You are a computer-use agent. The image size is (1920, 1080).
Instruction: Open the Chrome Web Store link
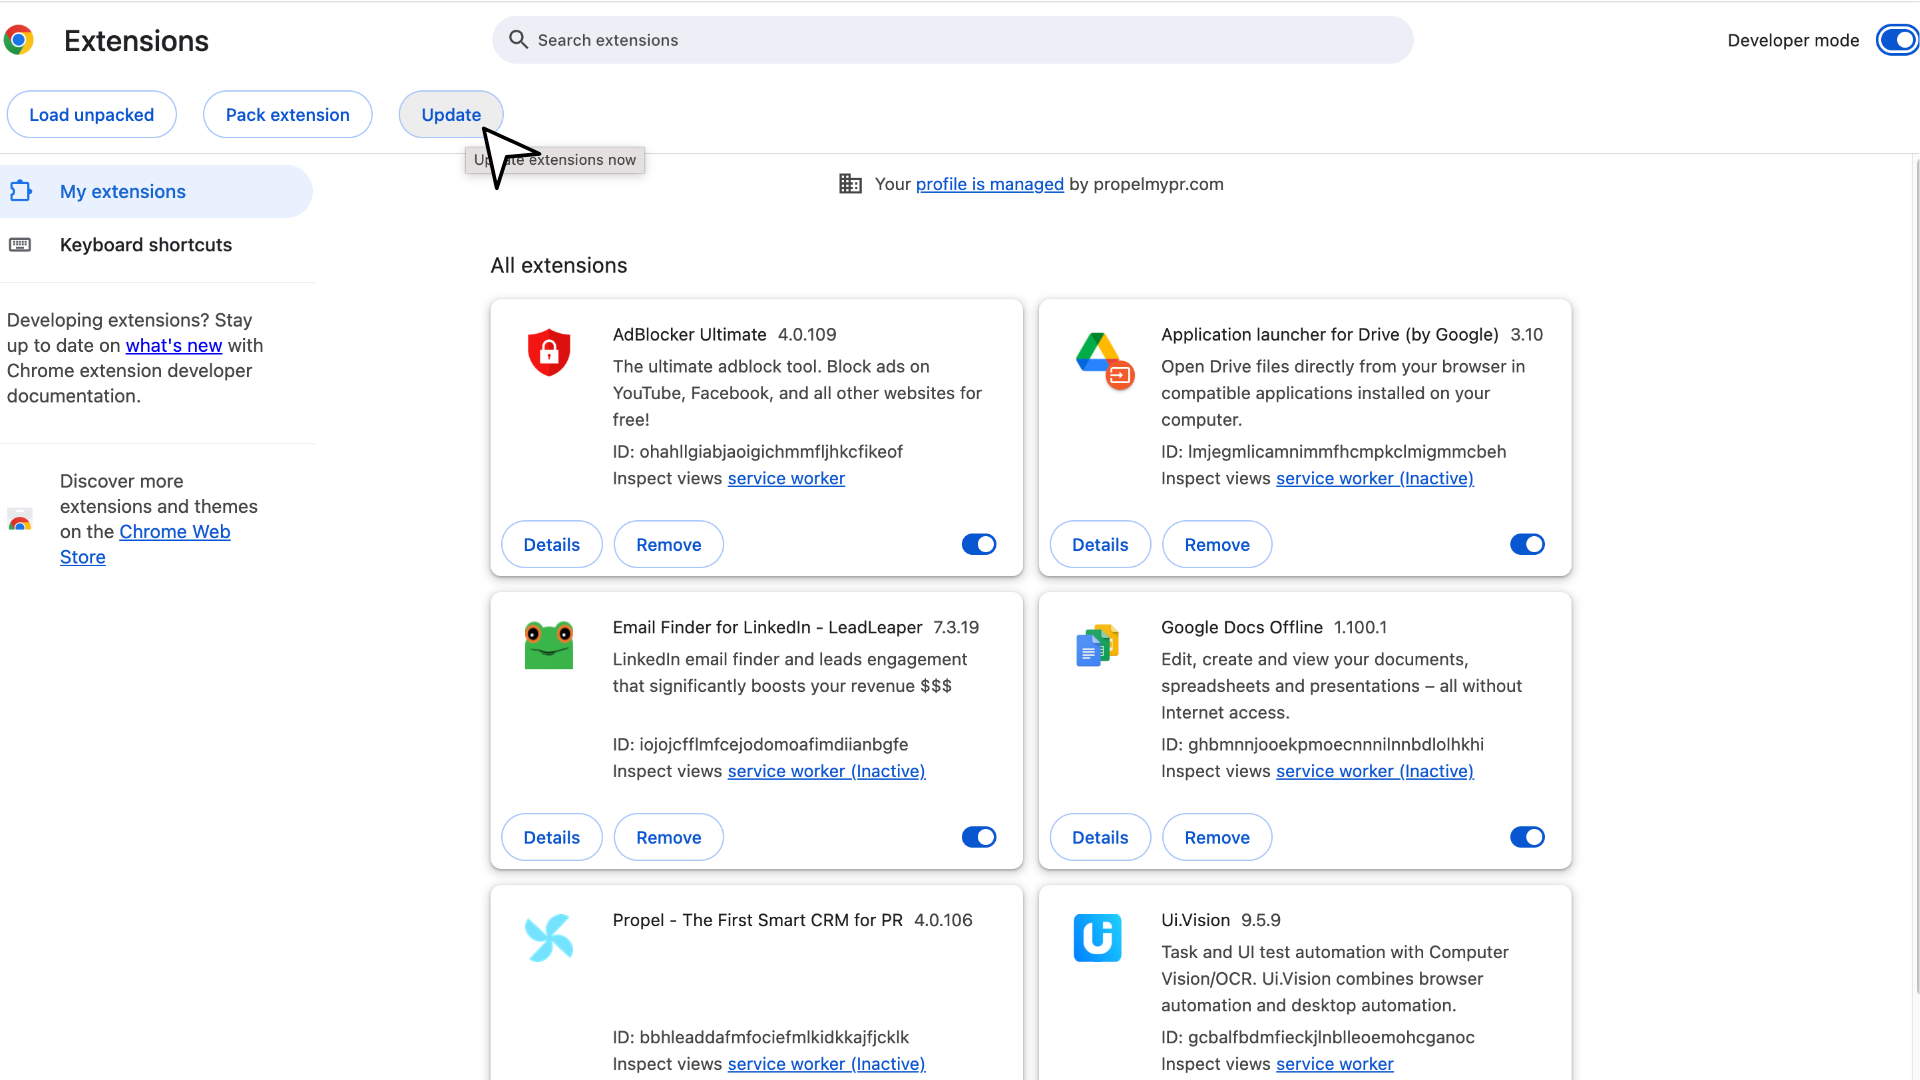(x=174, y=532)
